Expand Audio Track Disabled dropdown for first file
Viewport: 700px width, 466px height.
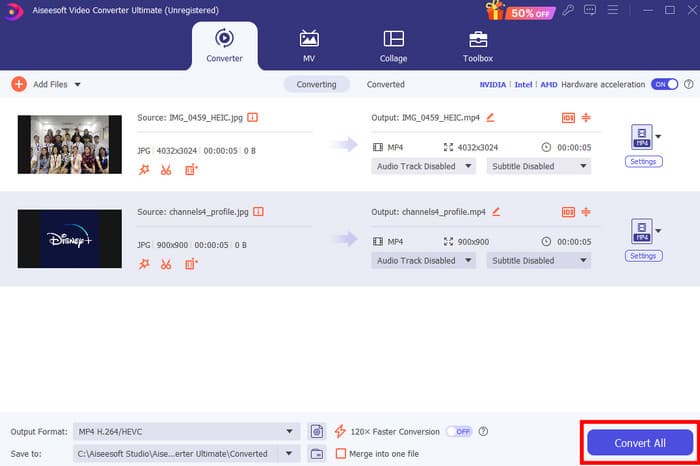[x=423, y=167]
